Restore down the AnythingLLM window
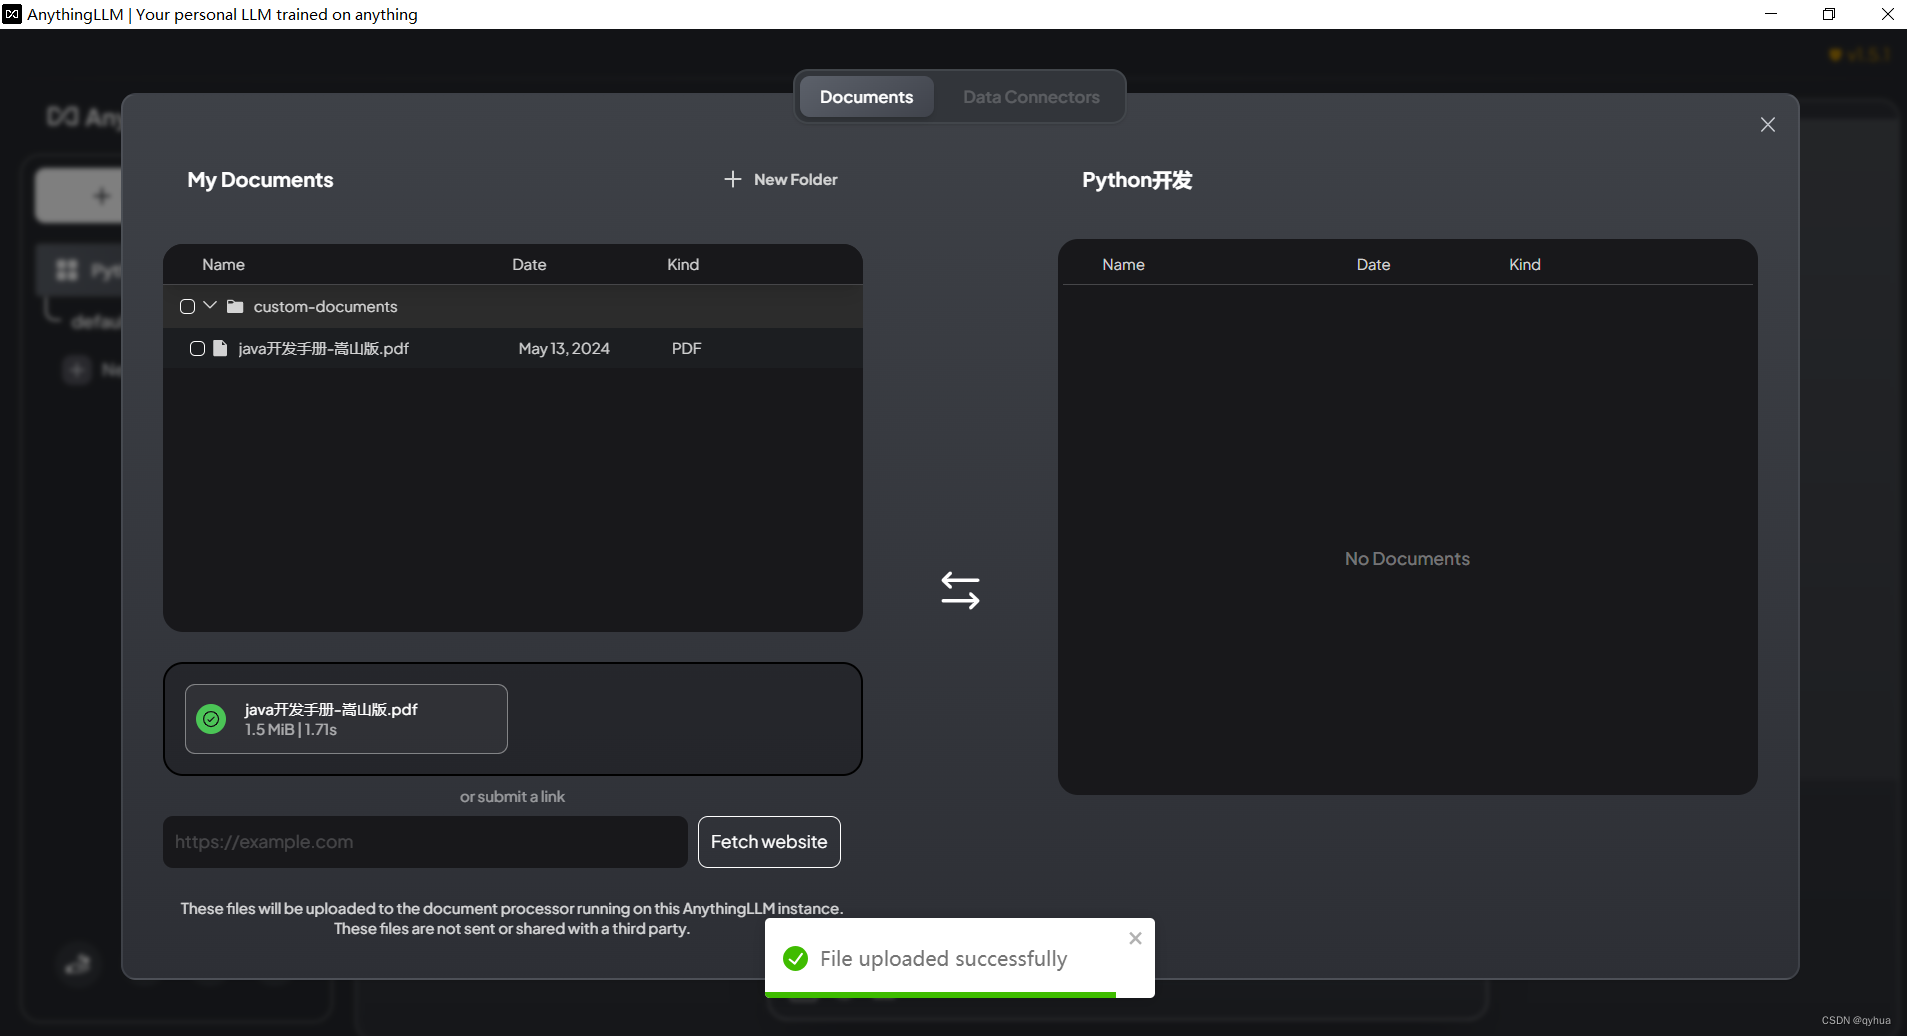 coord(1829,14)
